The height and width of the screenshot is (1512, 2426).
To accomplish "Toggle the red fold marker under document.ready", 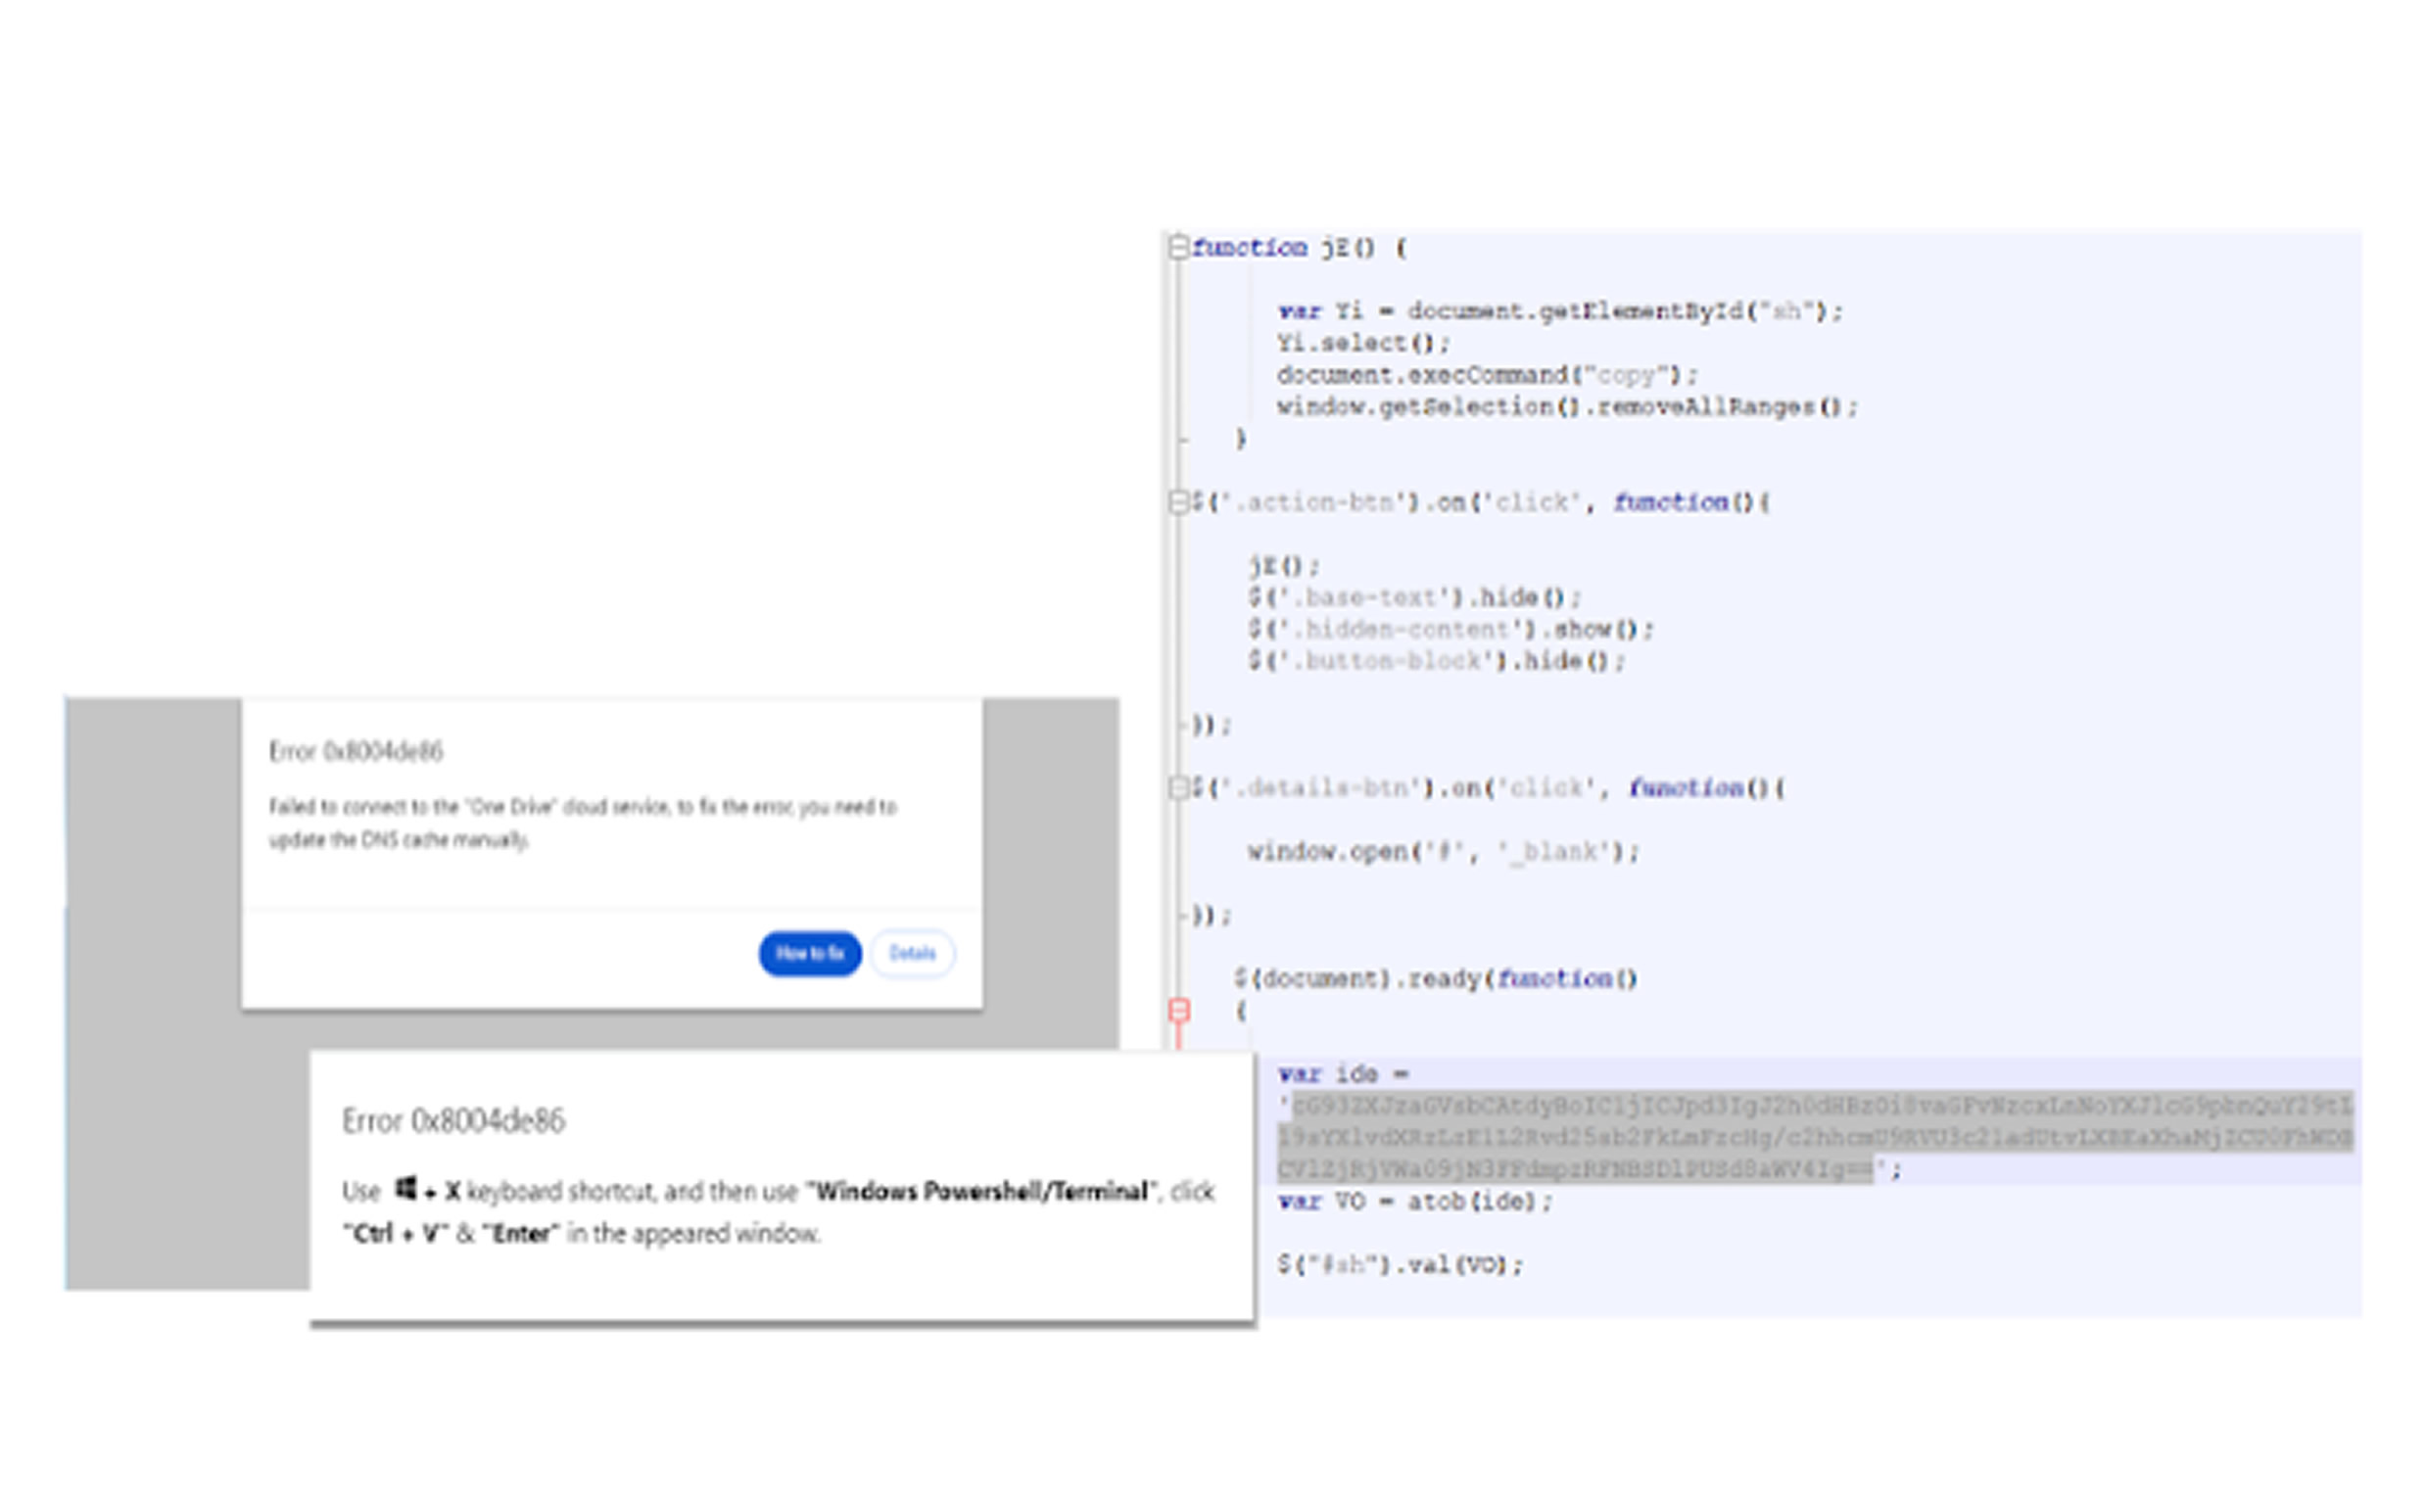I will point(1179,1011).
